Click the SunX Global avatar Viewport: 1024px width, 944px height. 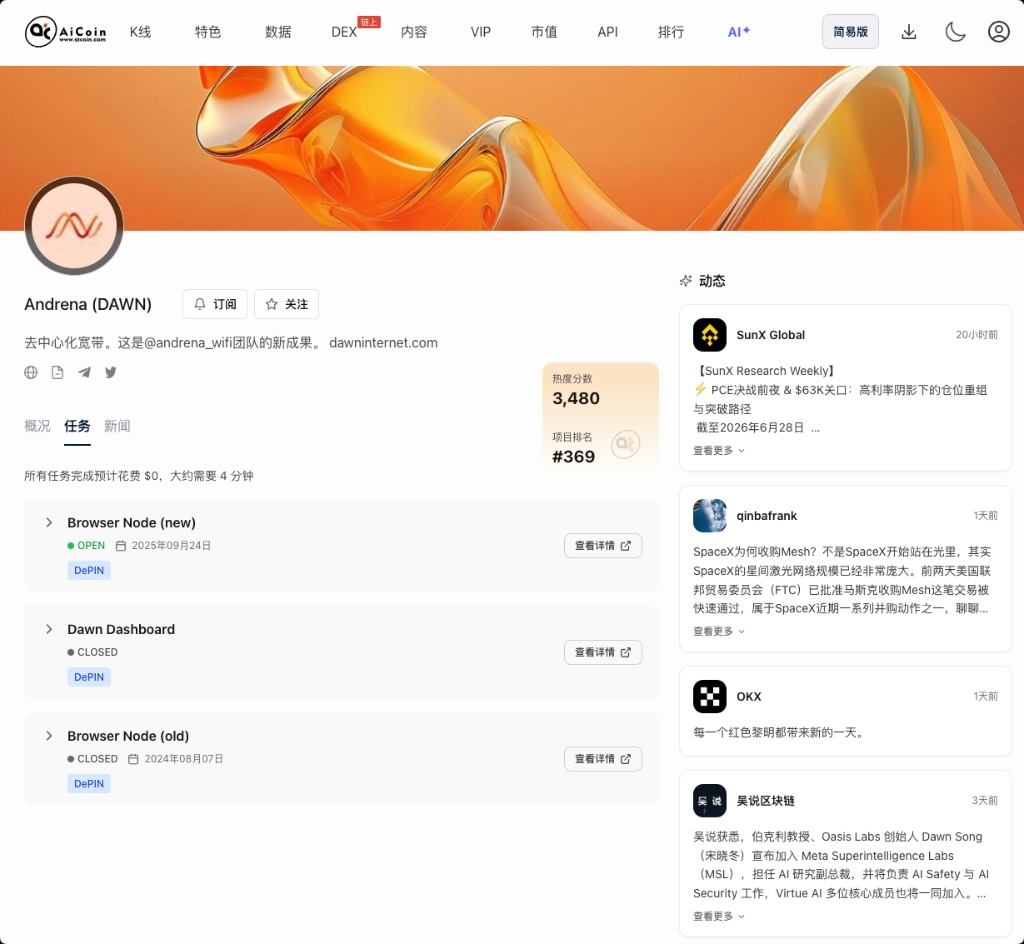coord(709,335)
